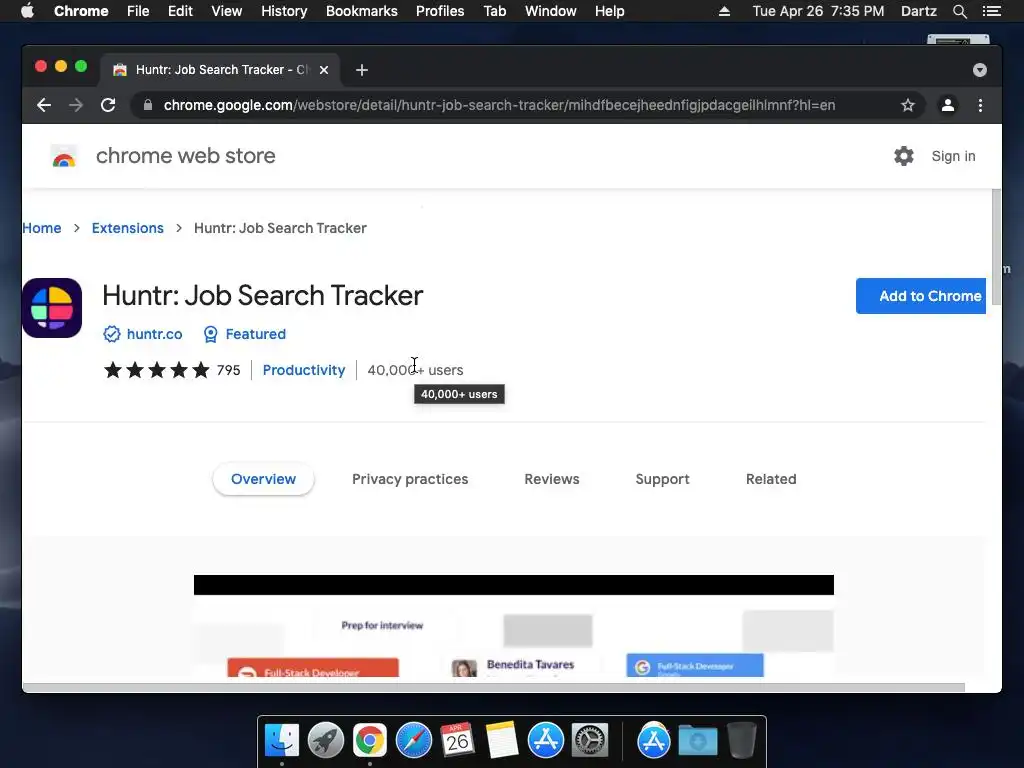This screenshot has height=768, width=1024.
Task: Open System Preferences from the dock
Action: [590, 741]
